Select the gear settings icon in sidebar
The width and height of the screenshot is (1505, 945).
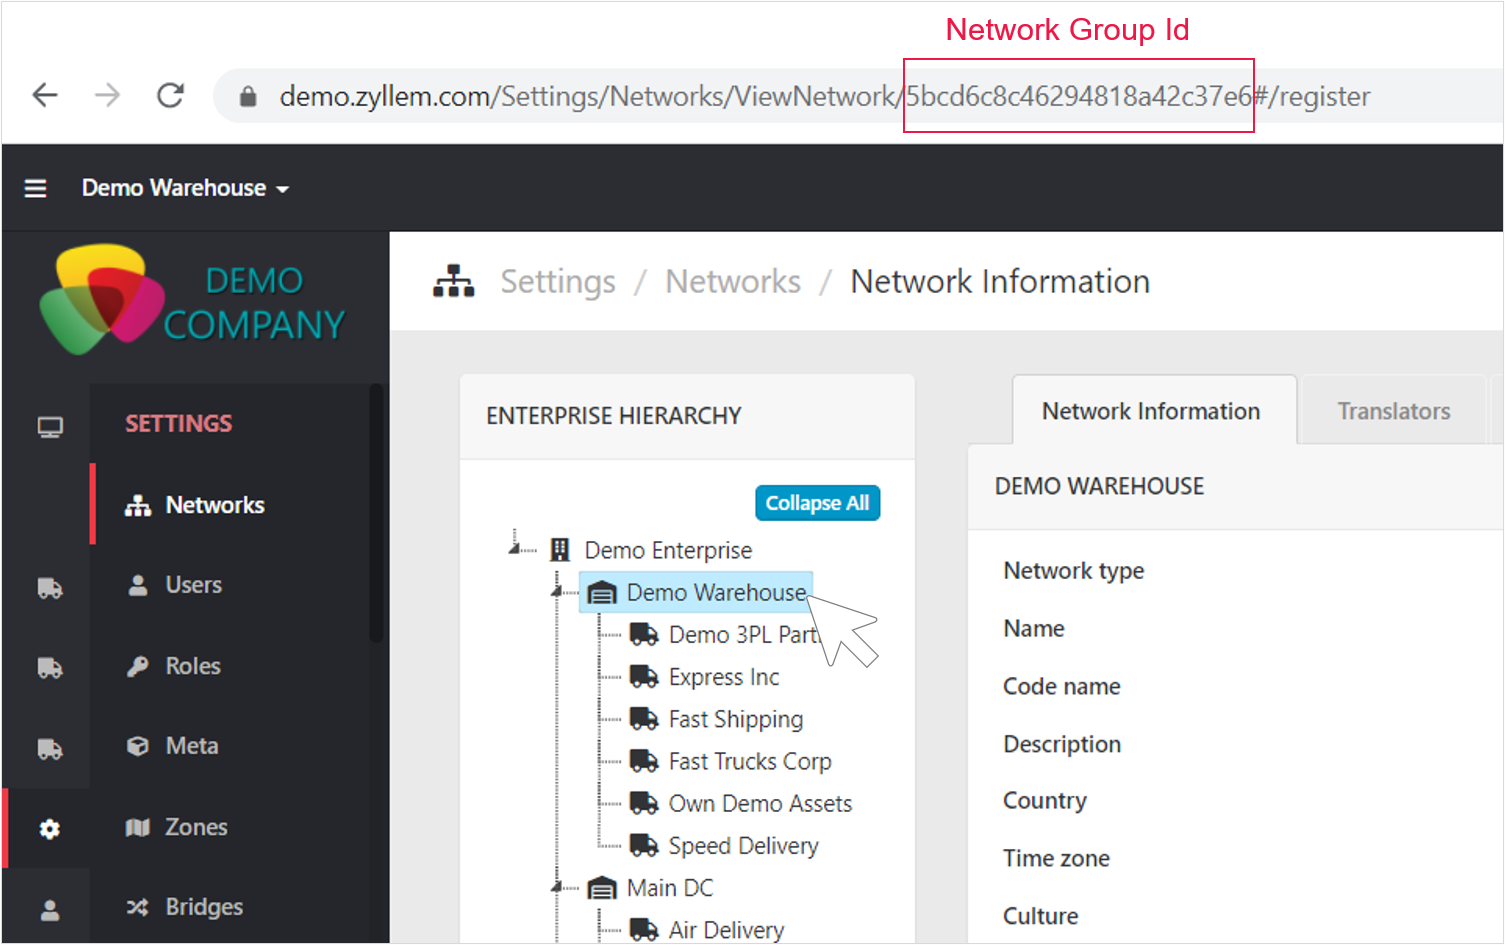point(50,829)
